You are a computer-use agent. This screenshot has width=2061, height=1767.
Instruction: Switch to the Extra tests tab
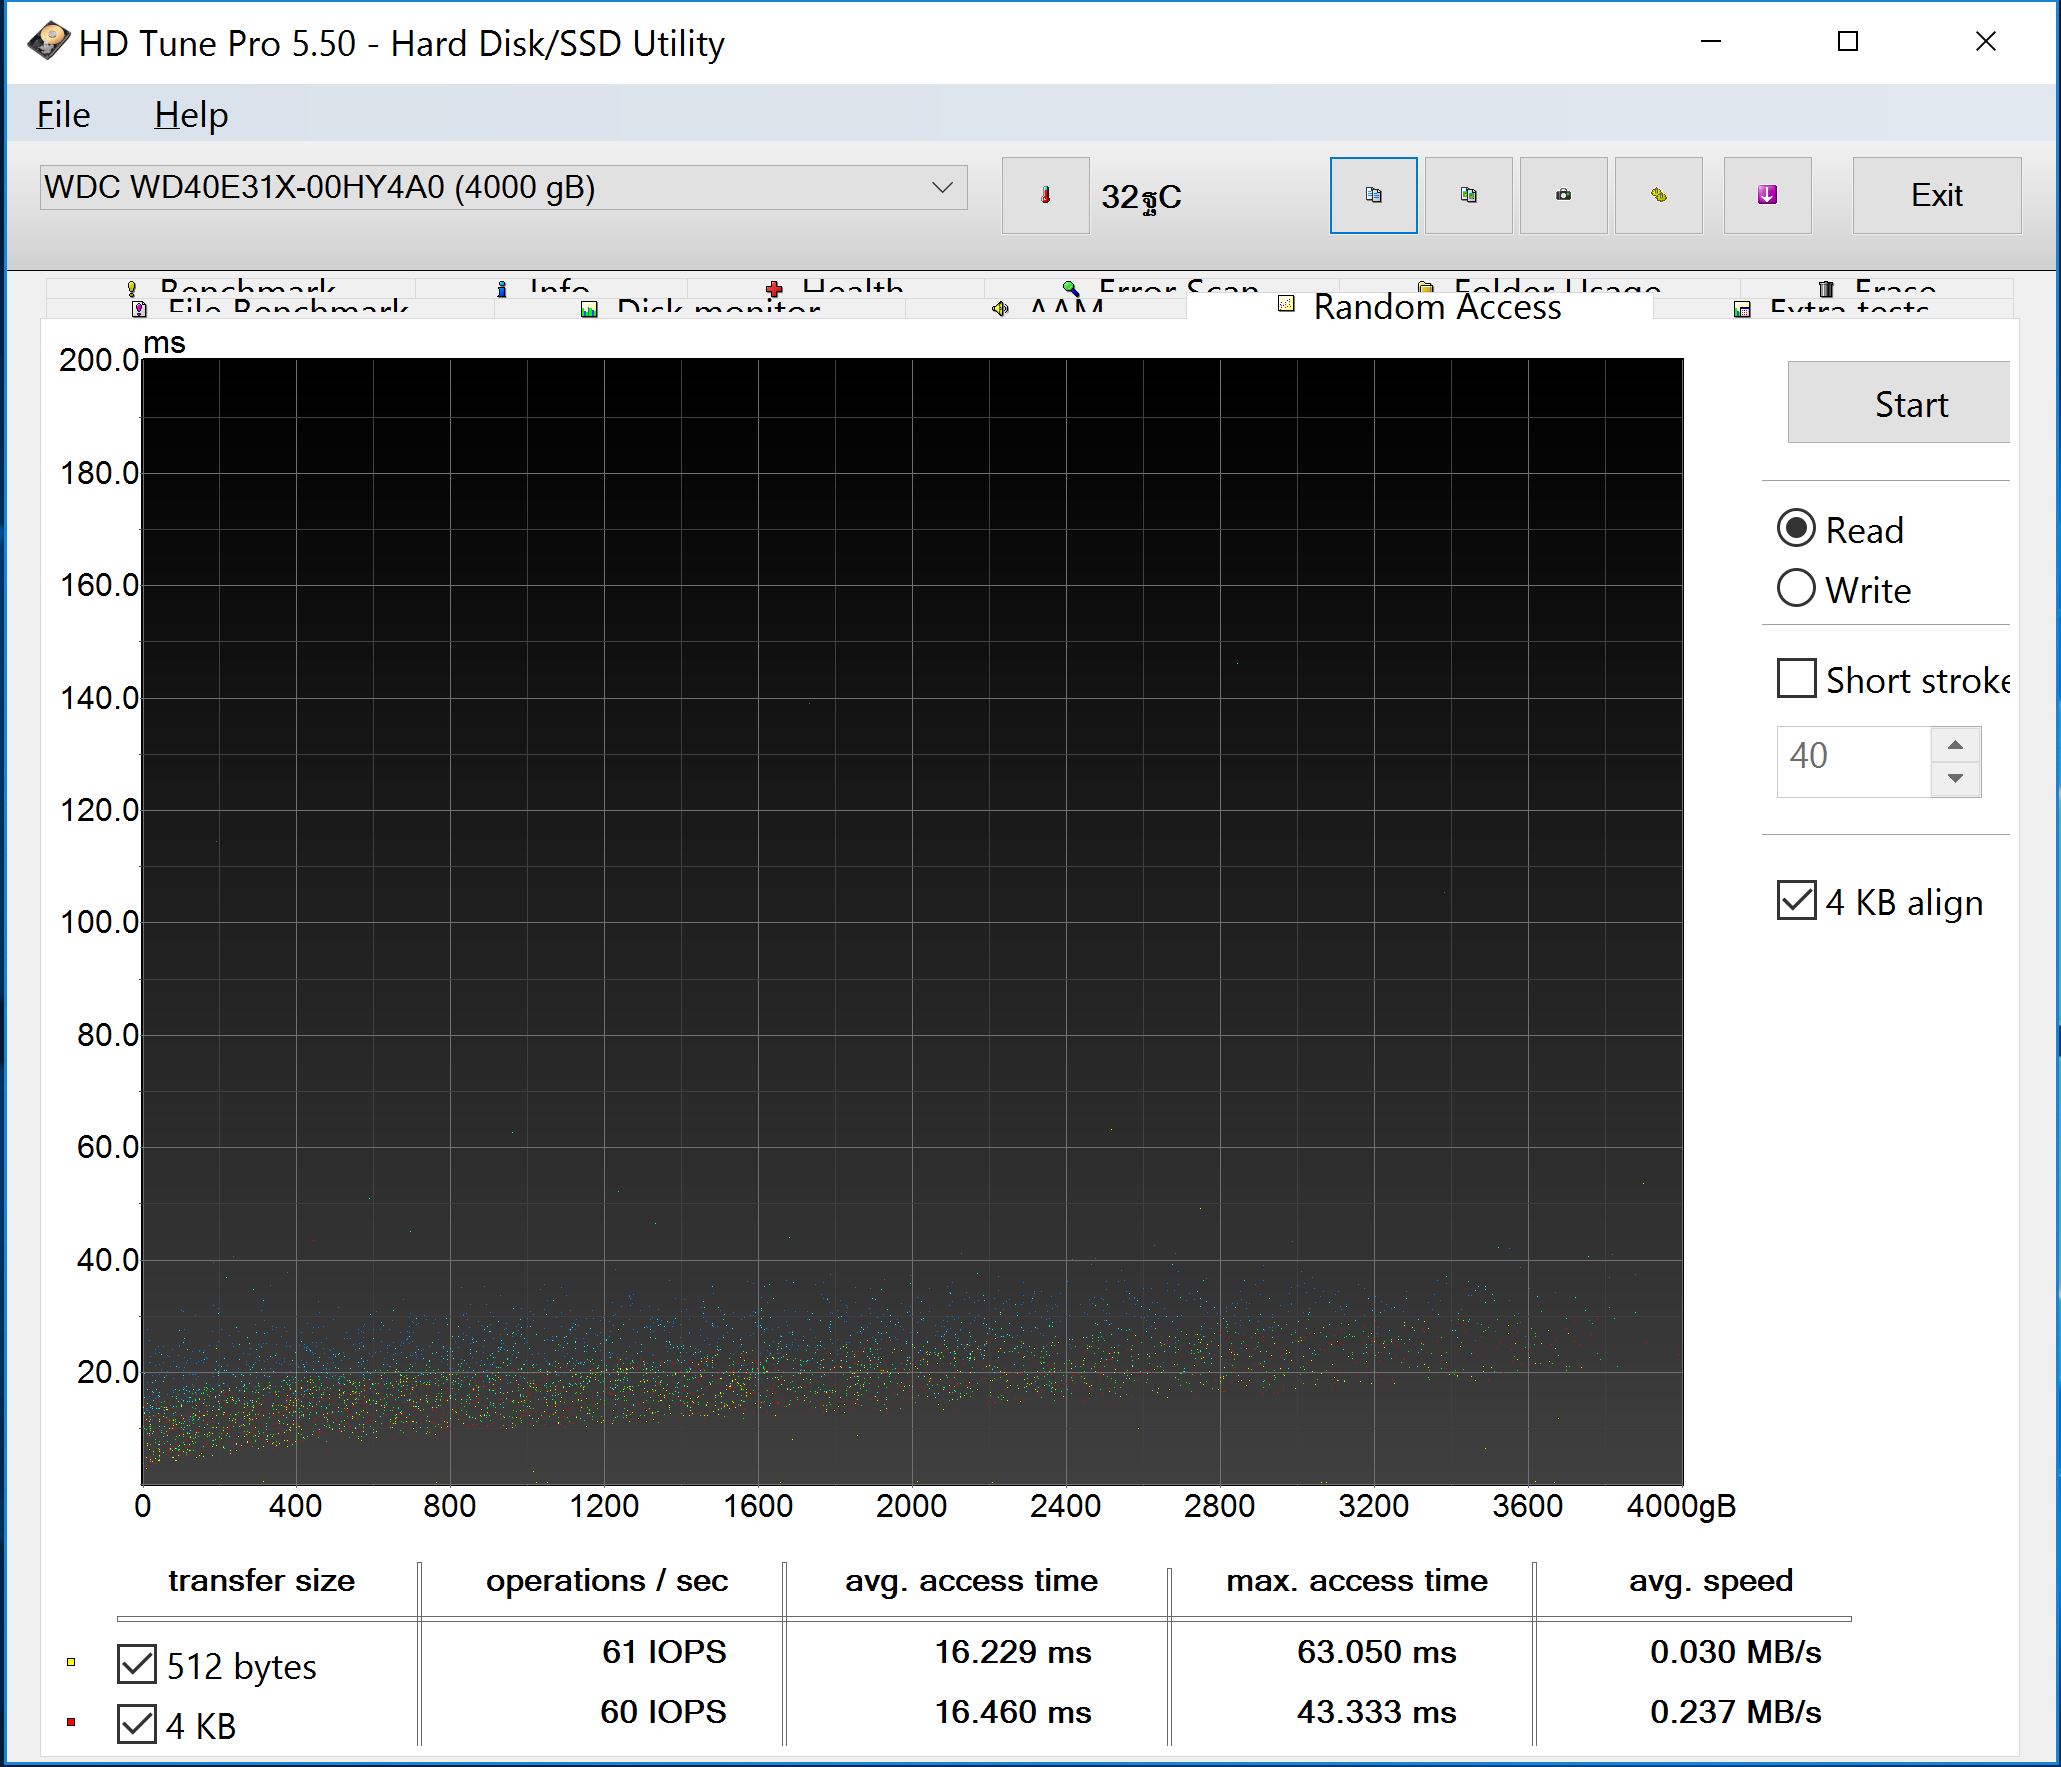point(1832,308)
